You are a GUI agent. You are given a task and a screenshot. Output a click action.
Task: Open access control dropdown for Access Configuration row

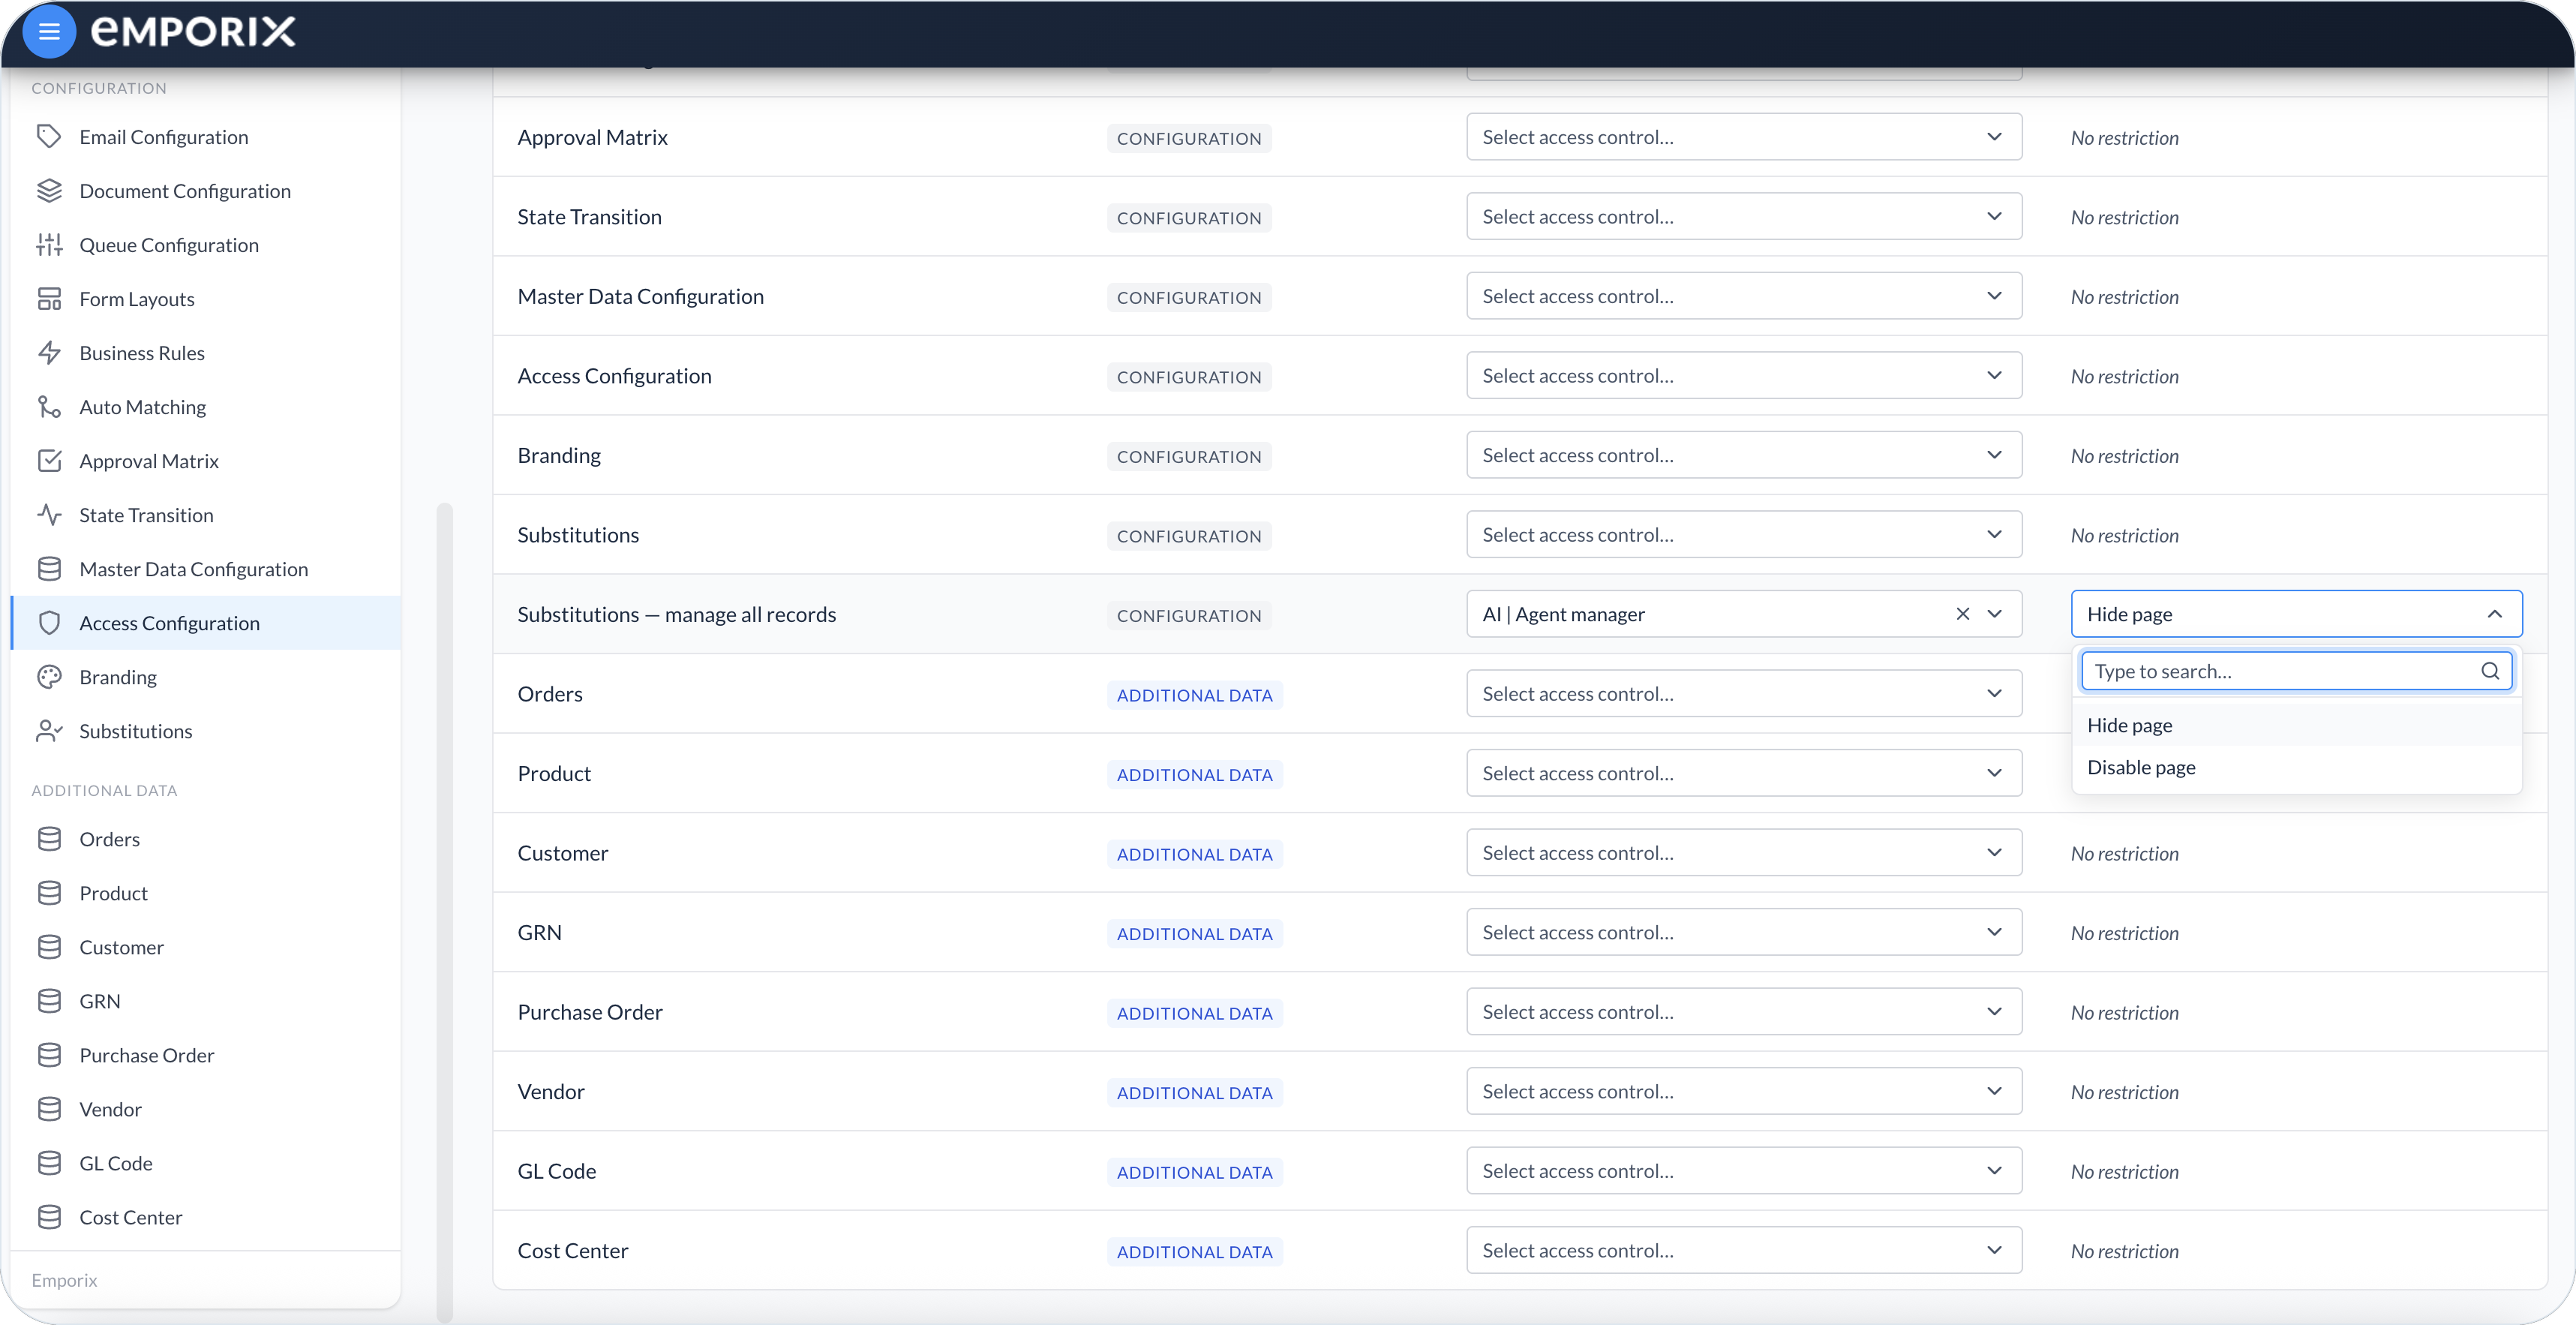point(1744,375)
